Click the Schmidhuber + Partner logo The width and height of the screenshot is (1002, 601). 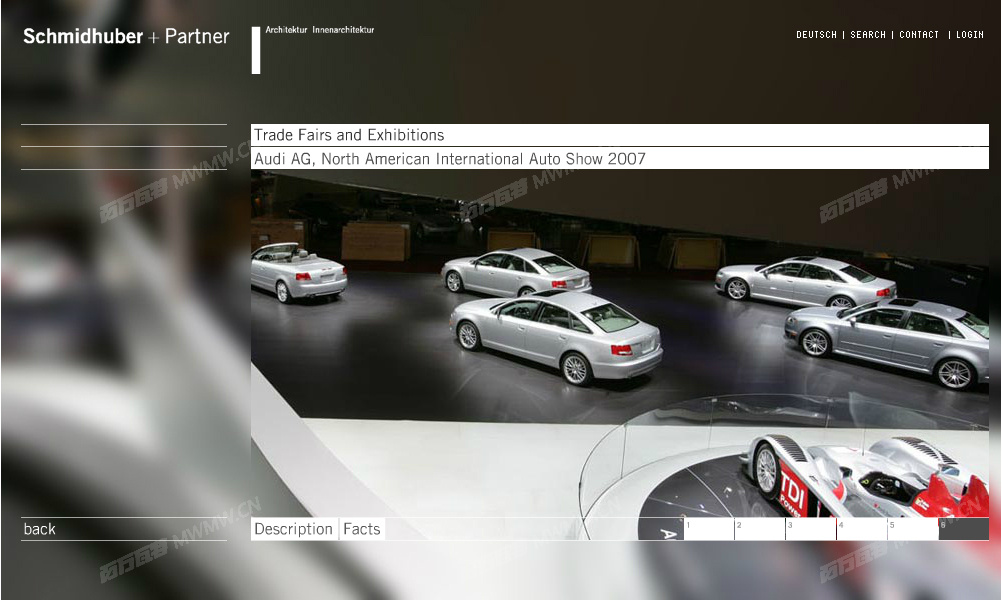126,36
